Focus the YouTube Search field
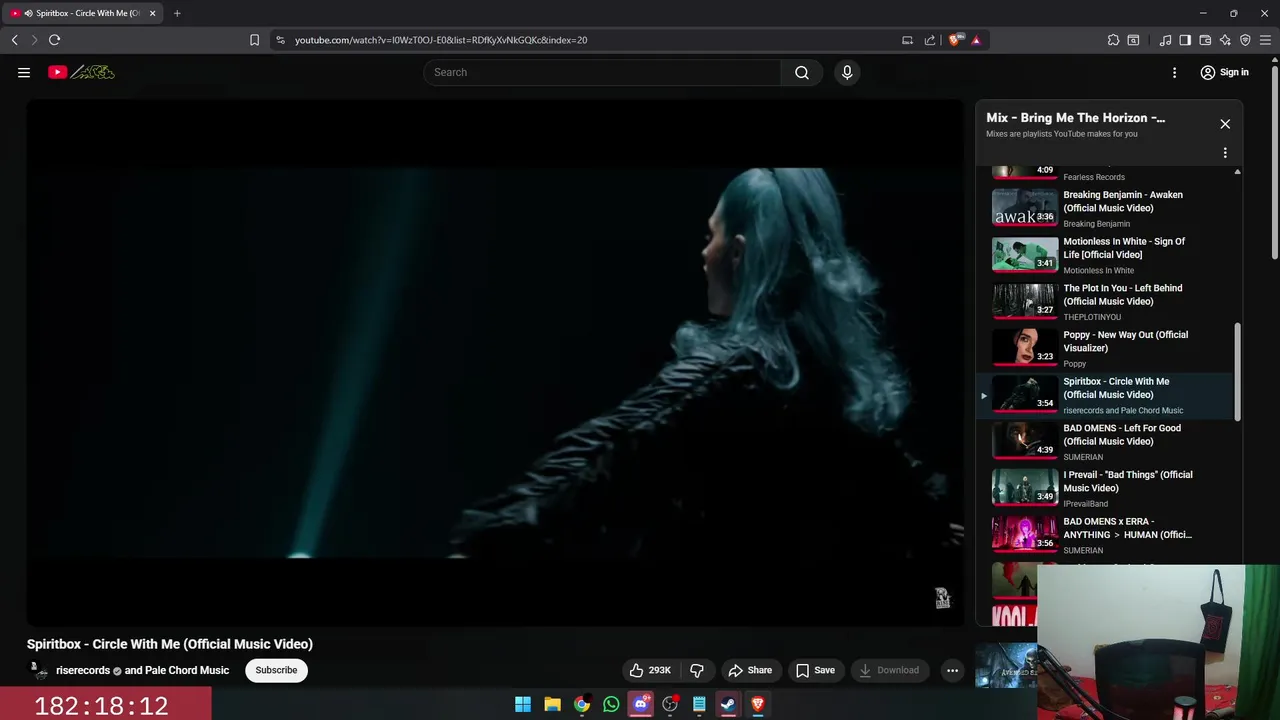The width and height of the screenshot is (1280, 720). coord(603,72)
